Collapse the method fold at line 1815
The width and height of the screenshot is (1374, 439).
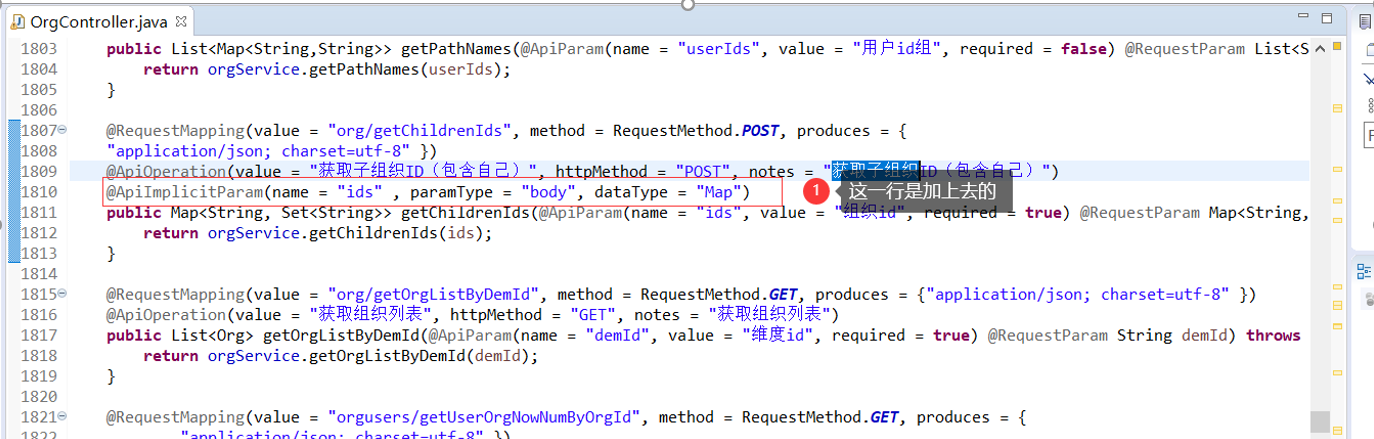[62, 294]
